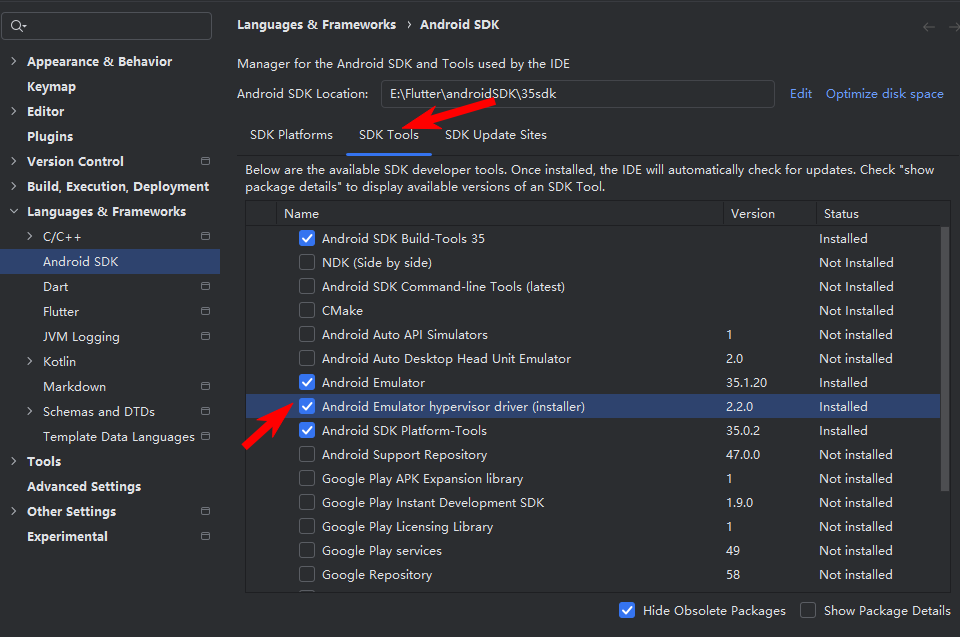The width and height of the screenshot is (960, 637).
Task: Expand the Other Settings section
Action: point(13,511)
